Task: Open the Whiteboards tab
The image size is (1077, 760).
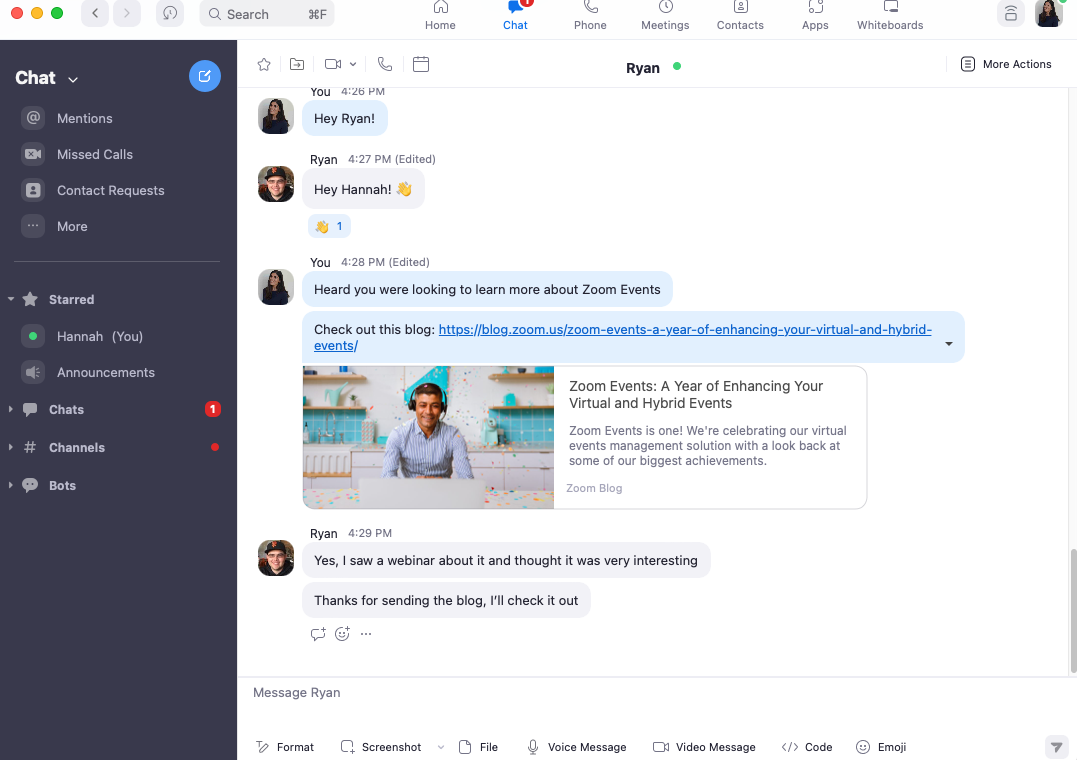Action: [890, 16]
